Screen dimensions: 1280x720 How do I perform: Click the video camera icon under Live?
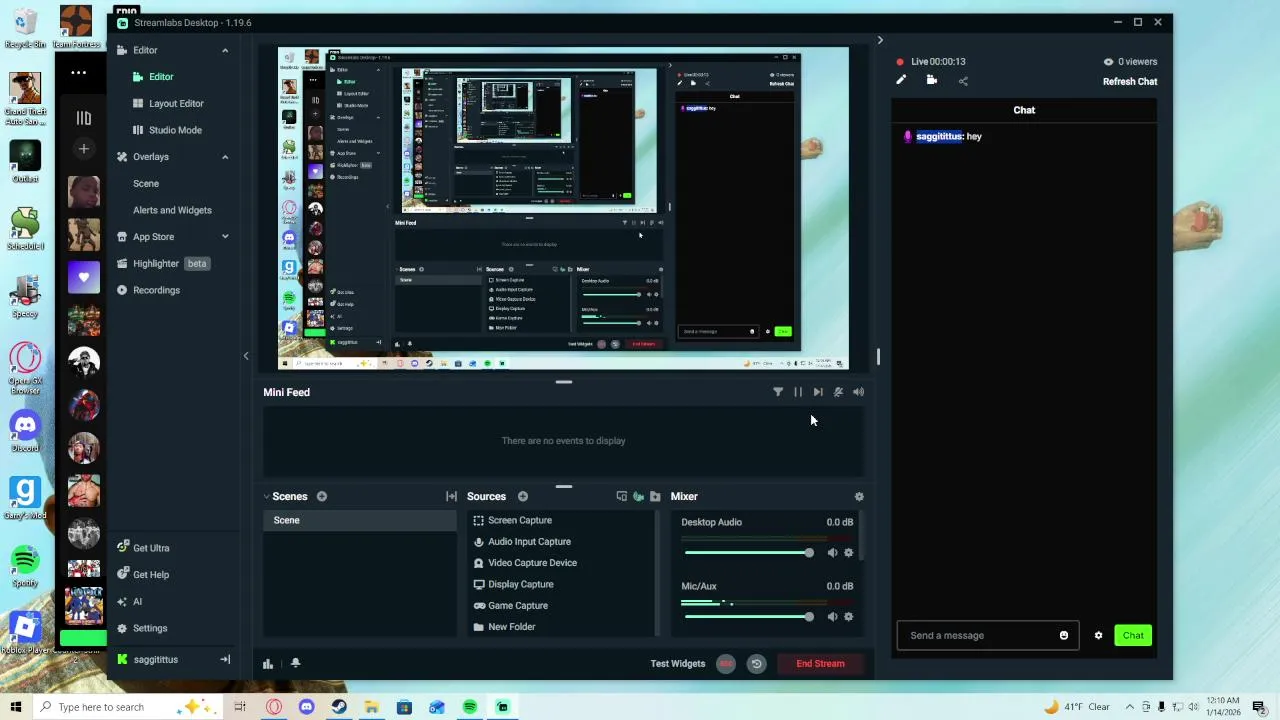click(932, 81)
